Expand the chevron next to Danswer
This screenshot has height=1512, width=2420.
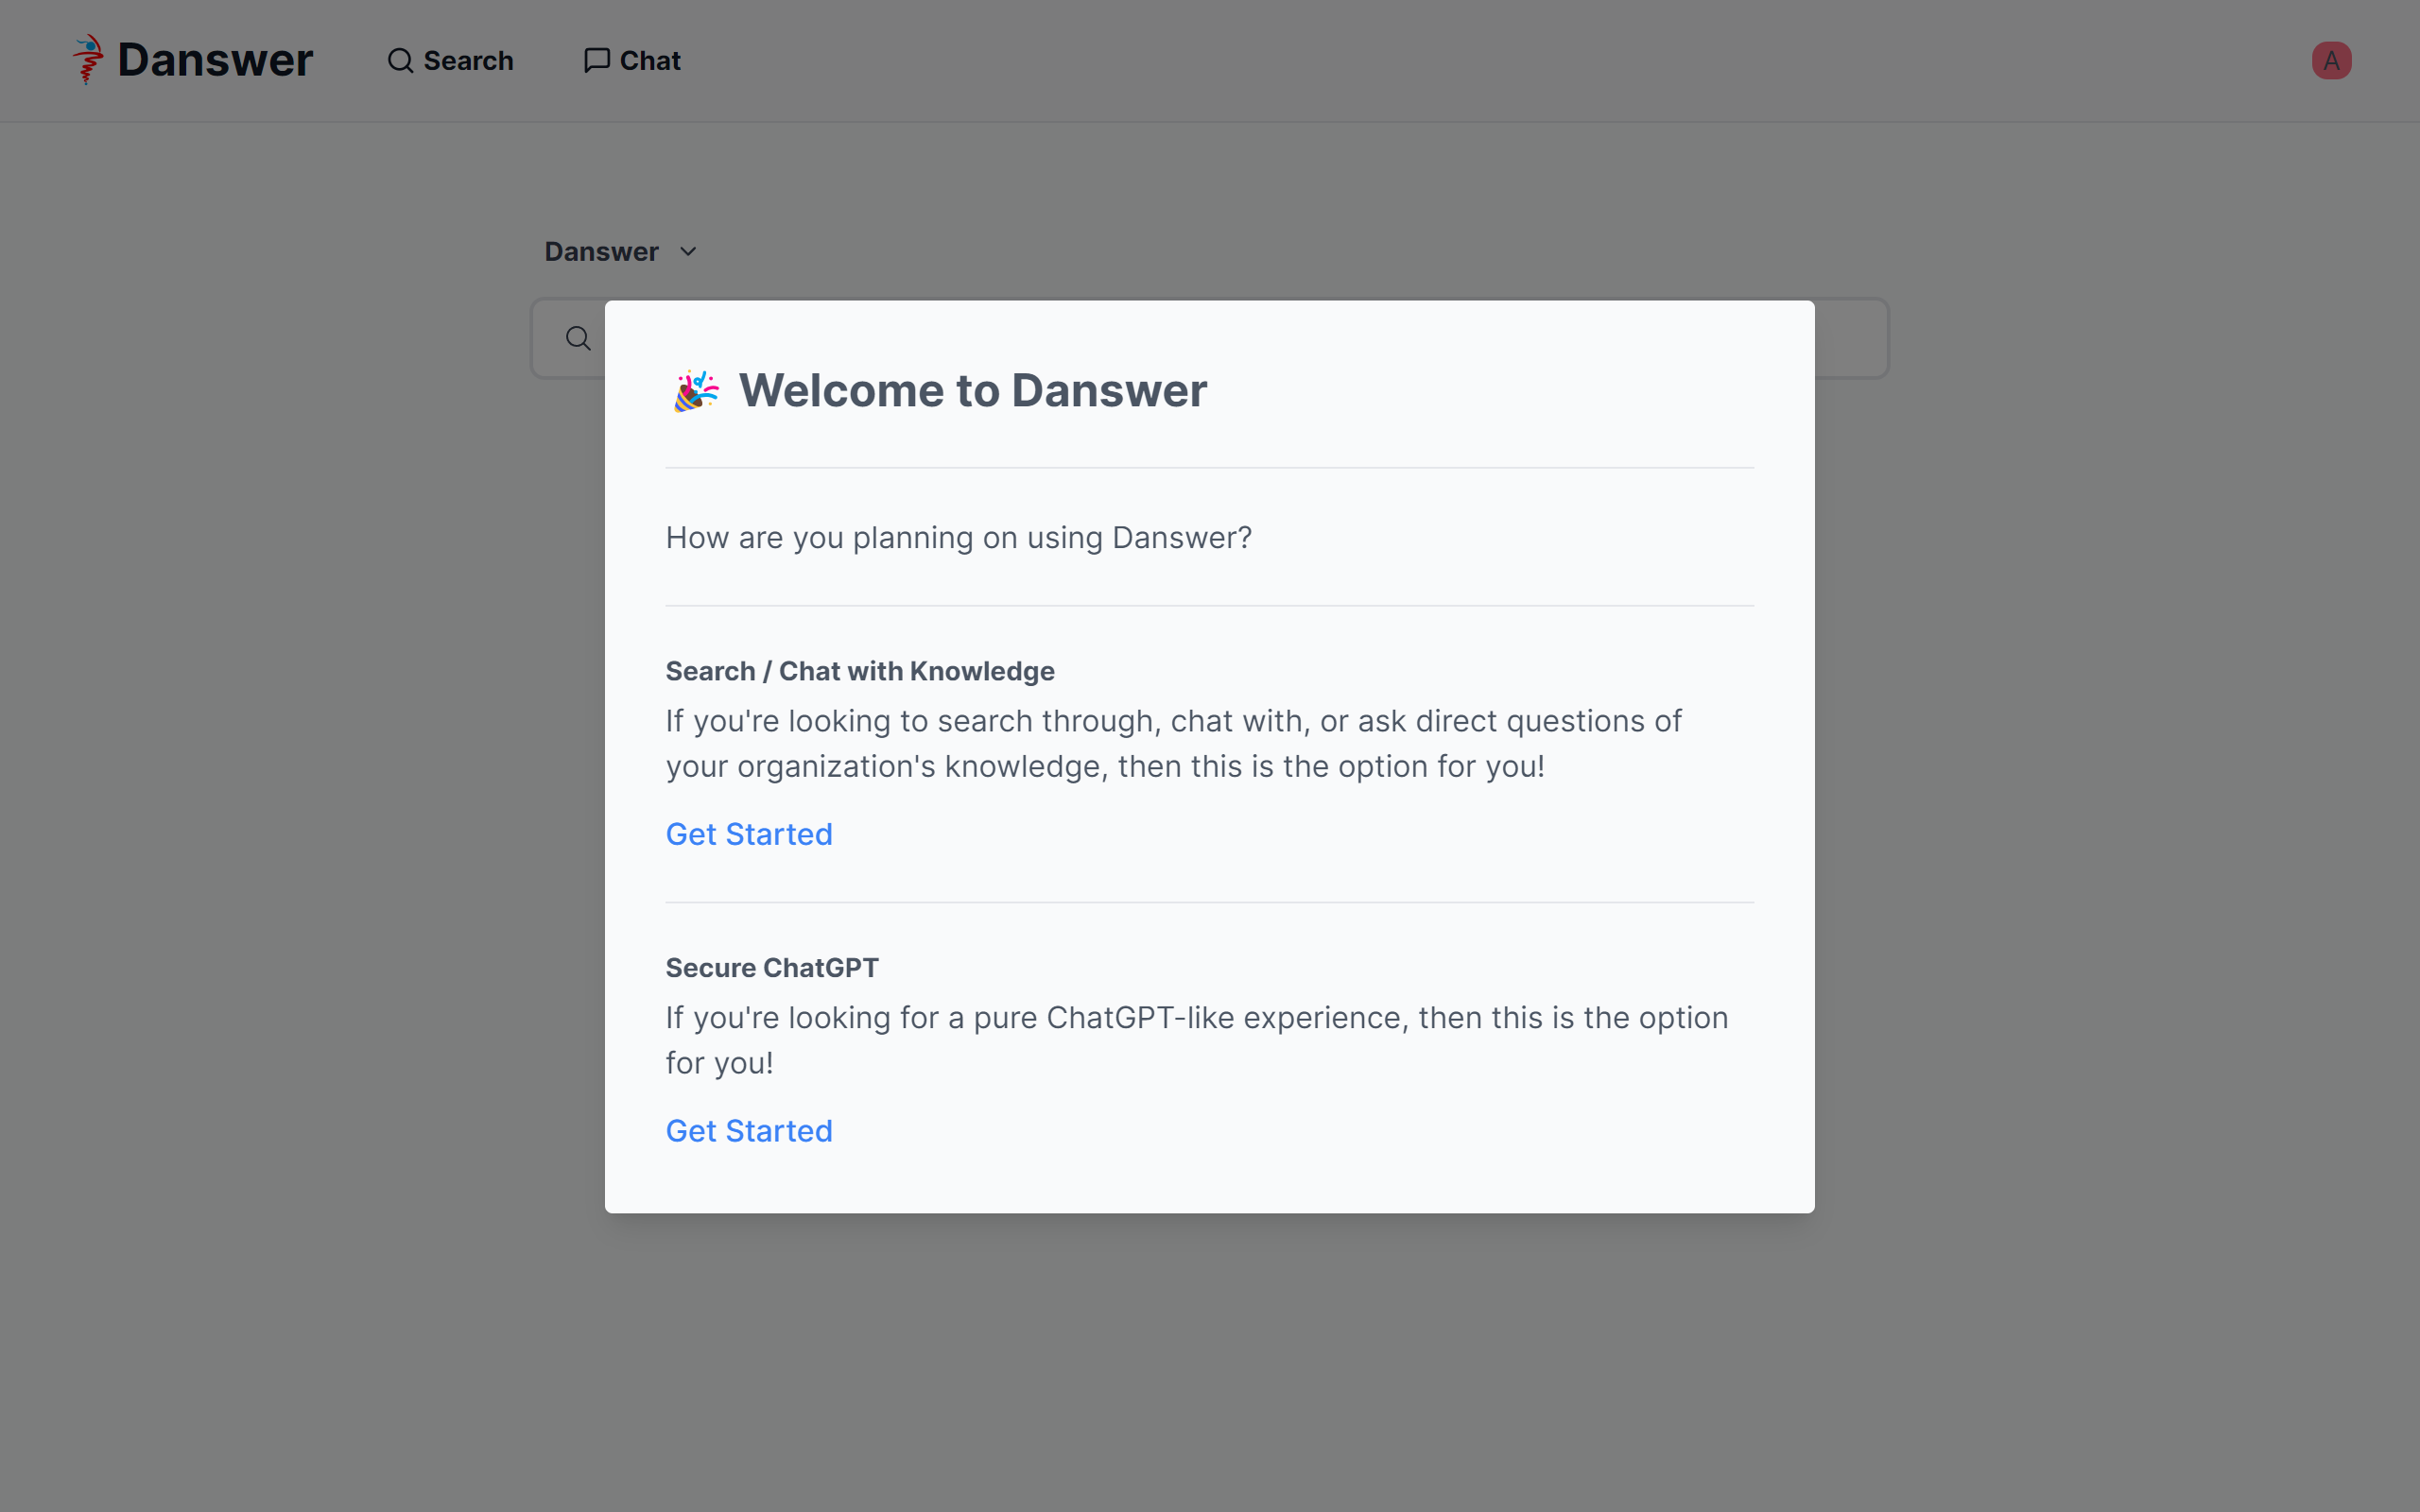click(x=688, y=252)
